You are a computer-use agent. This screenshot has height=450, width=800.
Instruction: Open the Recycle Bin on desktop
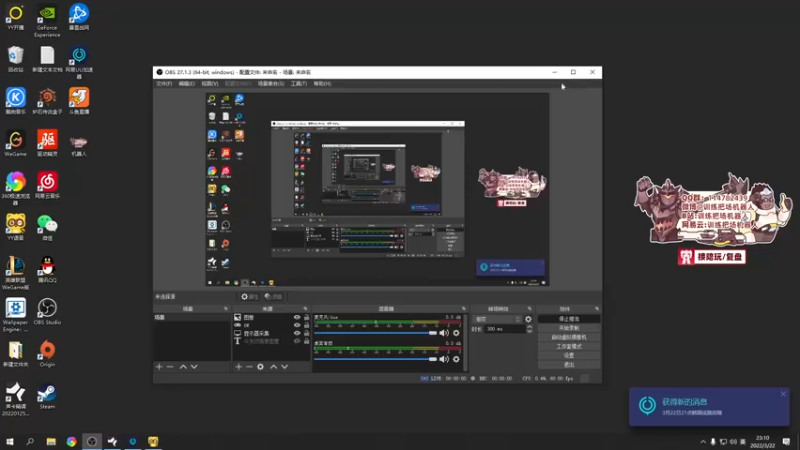pyautogui.click(x=15, y=59)
